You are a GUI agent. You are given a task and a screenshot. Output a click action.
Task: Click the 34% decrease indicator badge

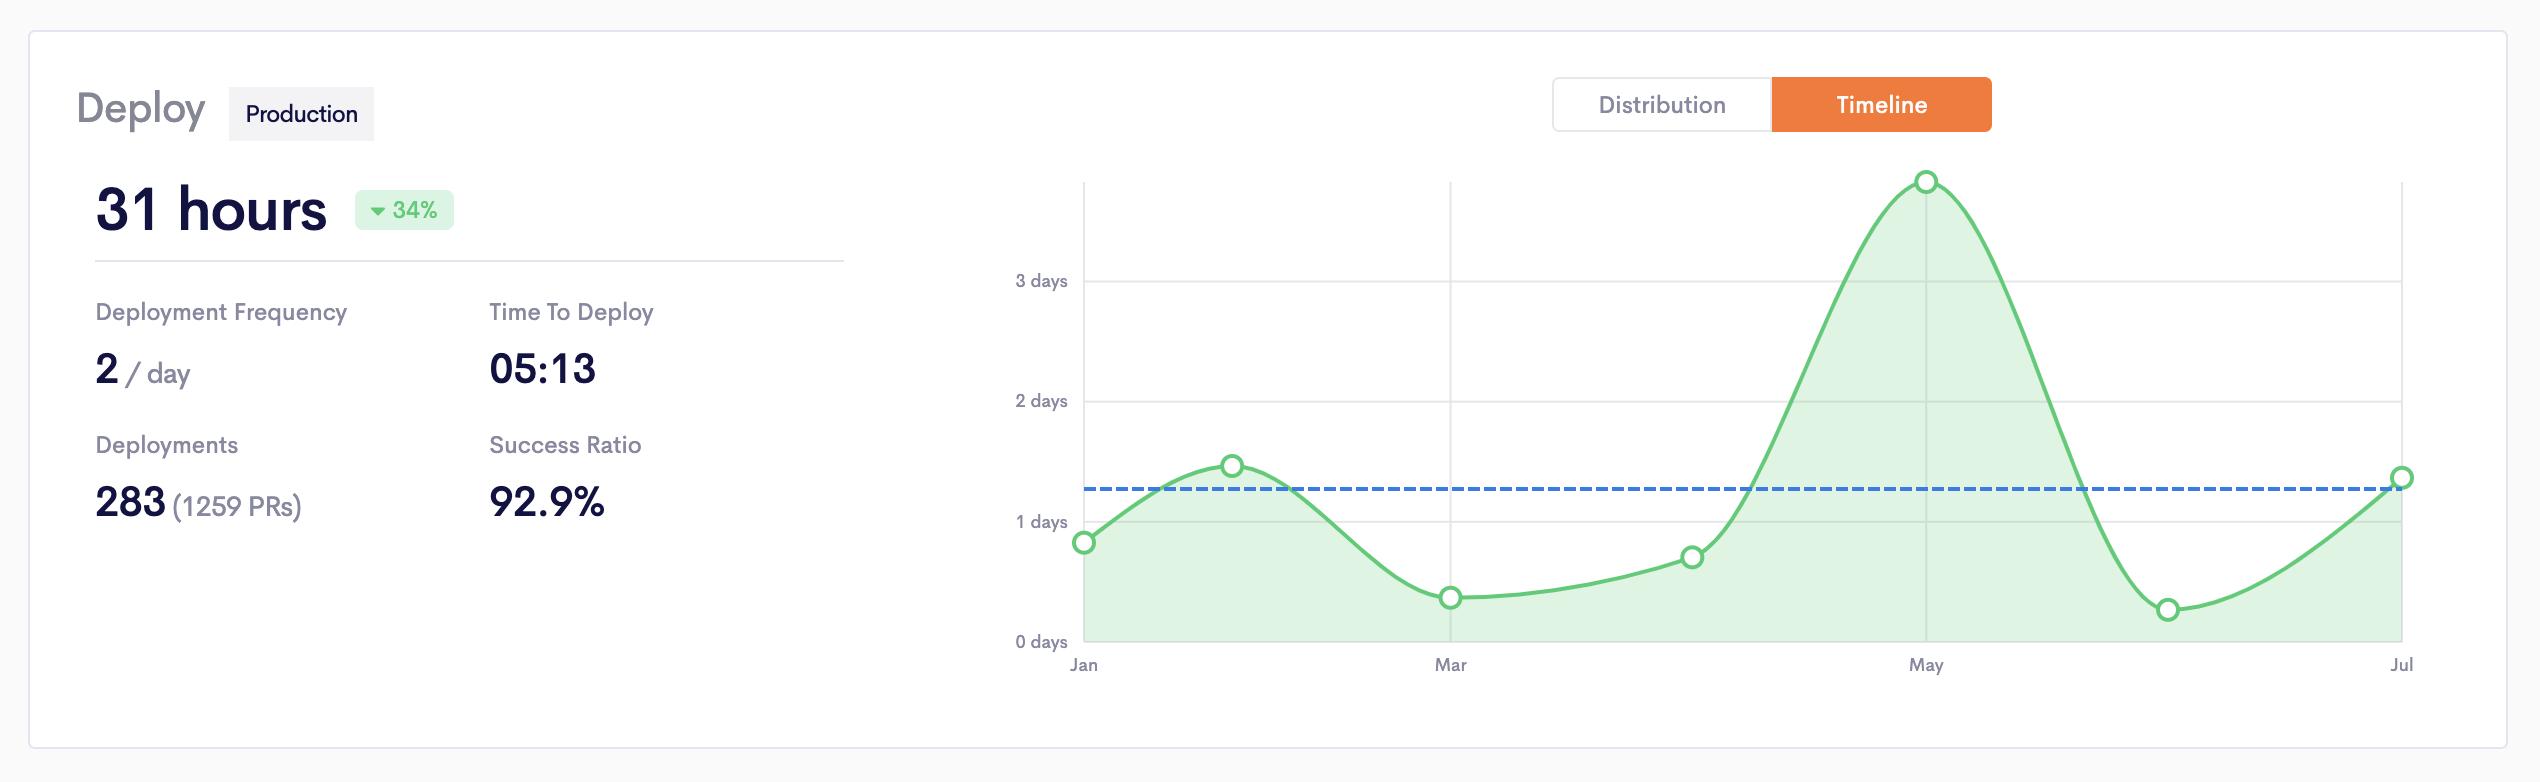click(404, 210)
